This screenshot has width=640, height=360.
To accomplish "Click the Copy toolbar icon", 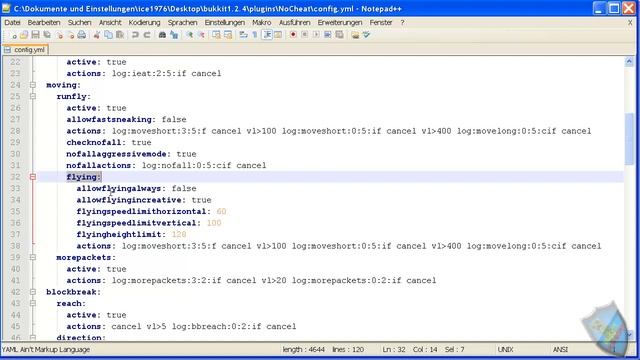I will click(x=108, y=35).
